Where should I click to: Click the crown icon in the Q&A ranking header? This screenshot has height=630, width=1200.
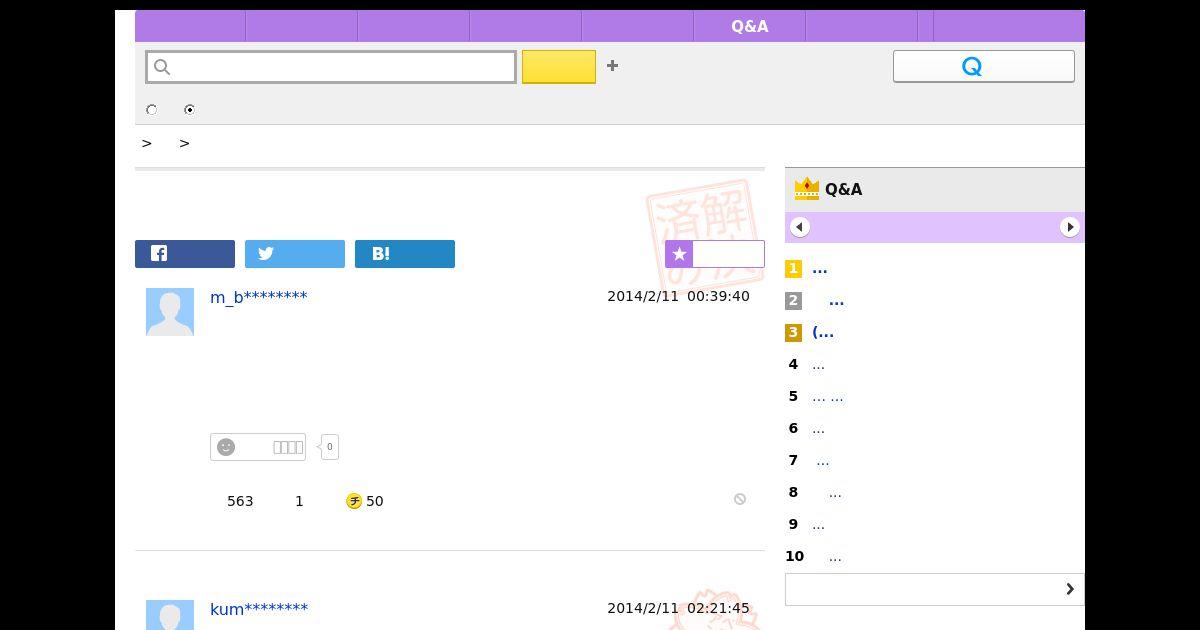point(806,188)
